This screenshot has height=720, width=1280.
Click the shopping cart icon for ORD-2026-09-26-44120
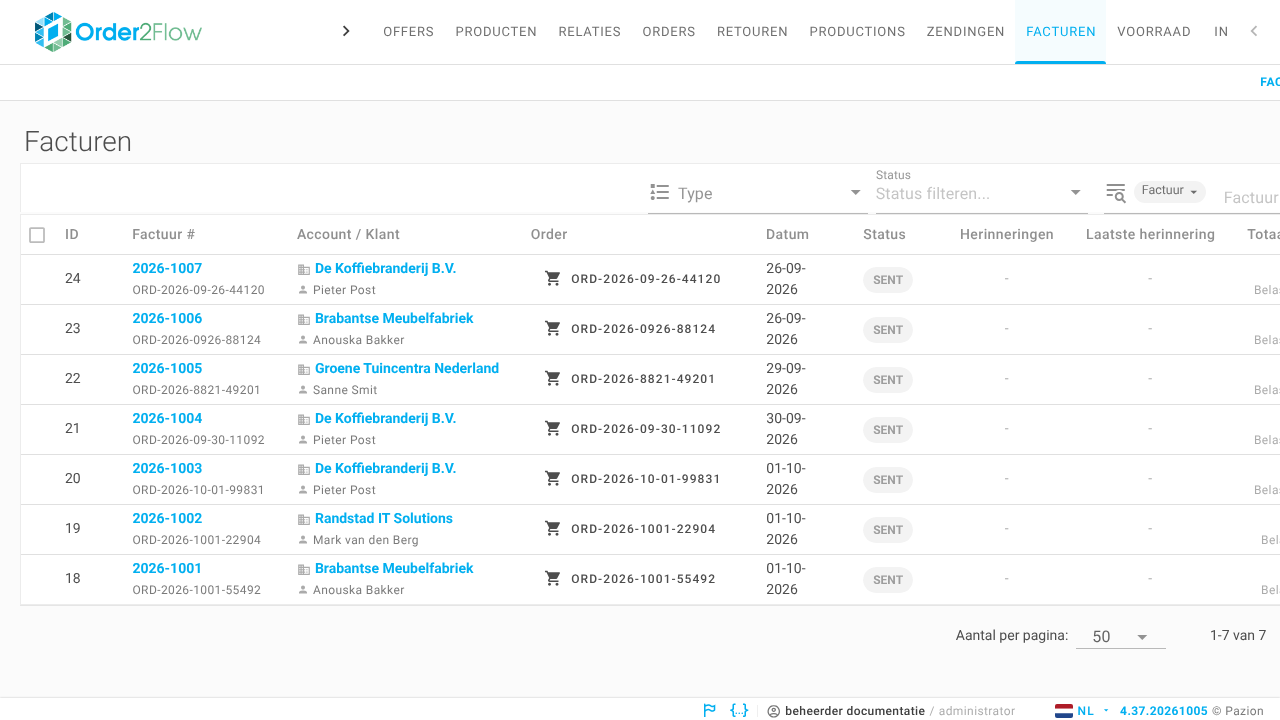(x=553, y=278)
